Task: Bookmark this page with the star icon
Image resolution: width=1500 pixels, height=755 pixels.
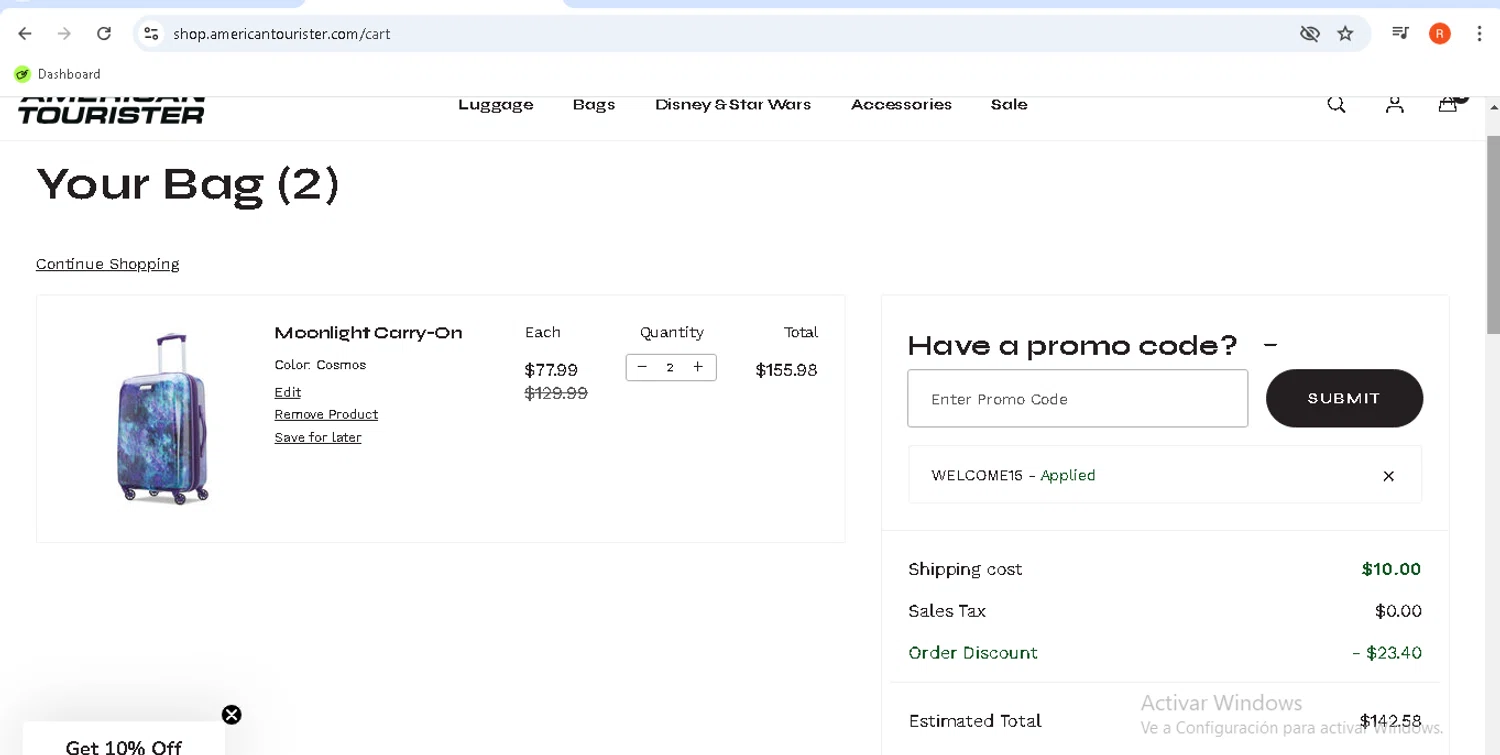Action: tap(1346, 34)
